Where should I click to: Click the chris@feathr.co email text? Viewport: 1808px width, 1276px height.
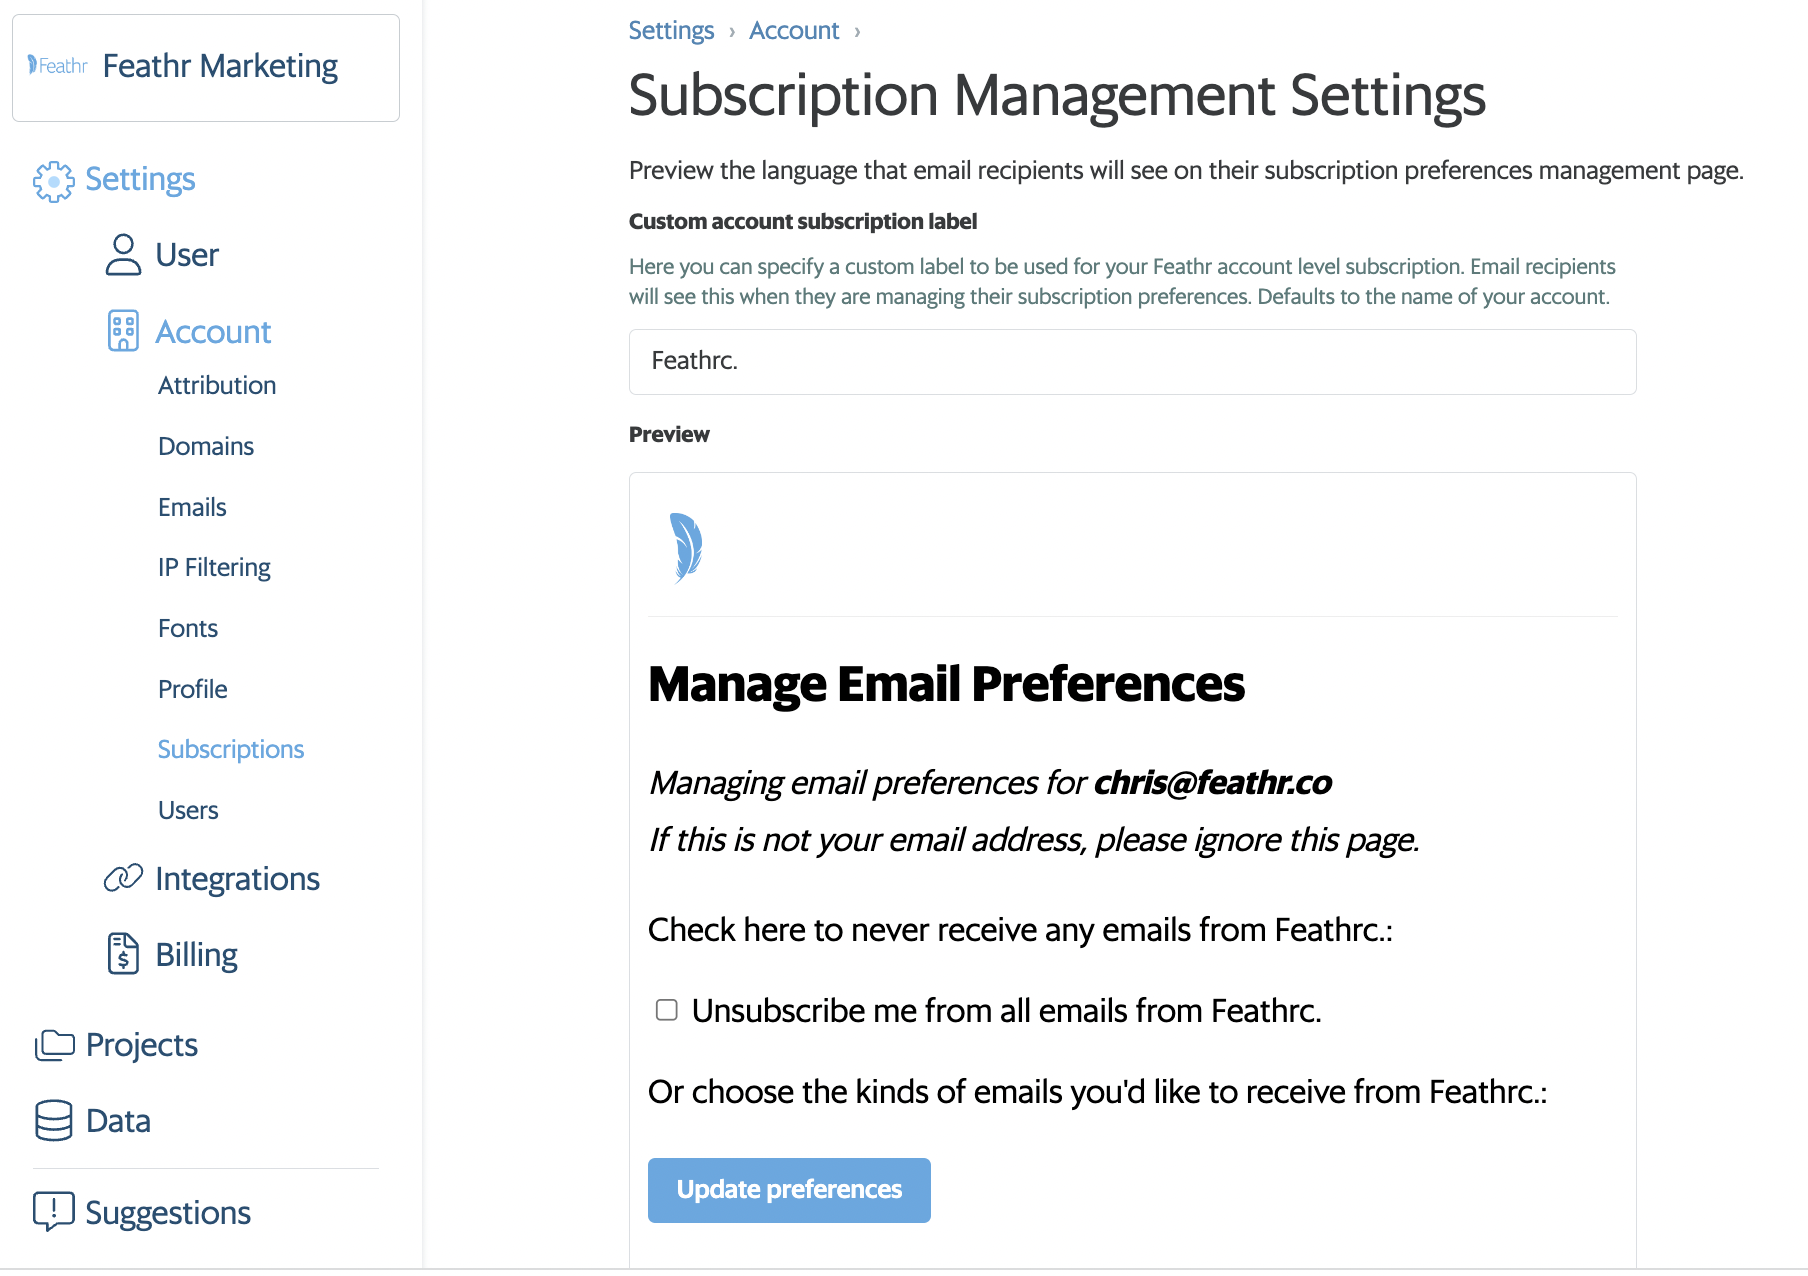tap(1213, 782)
